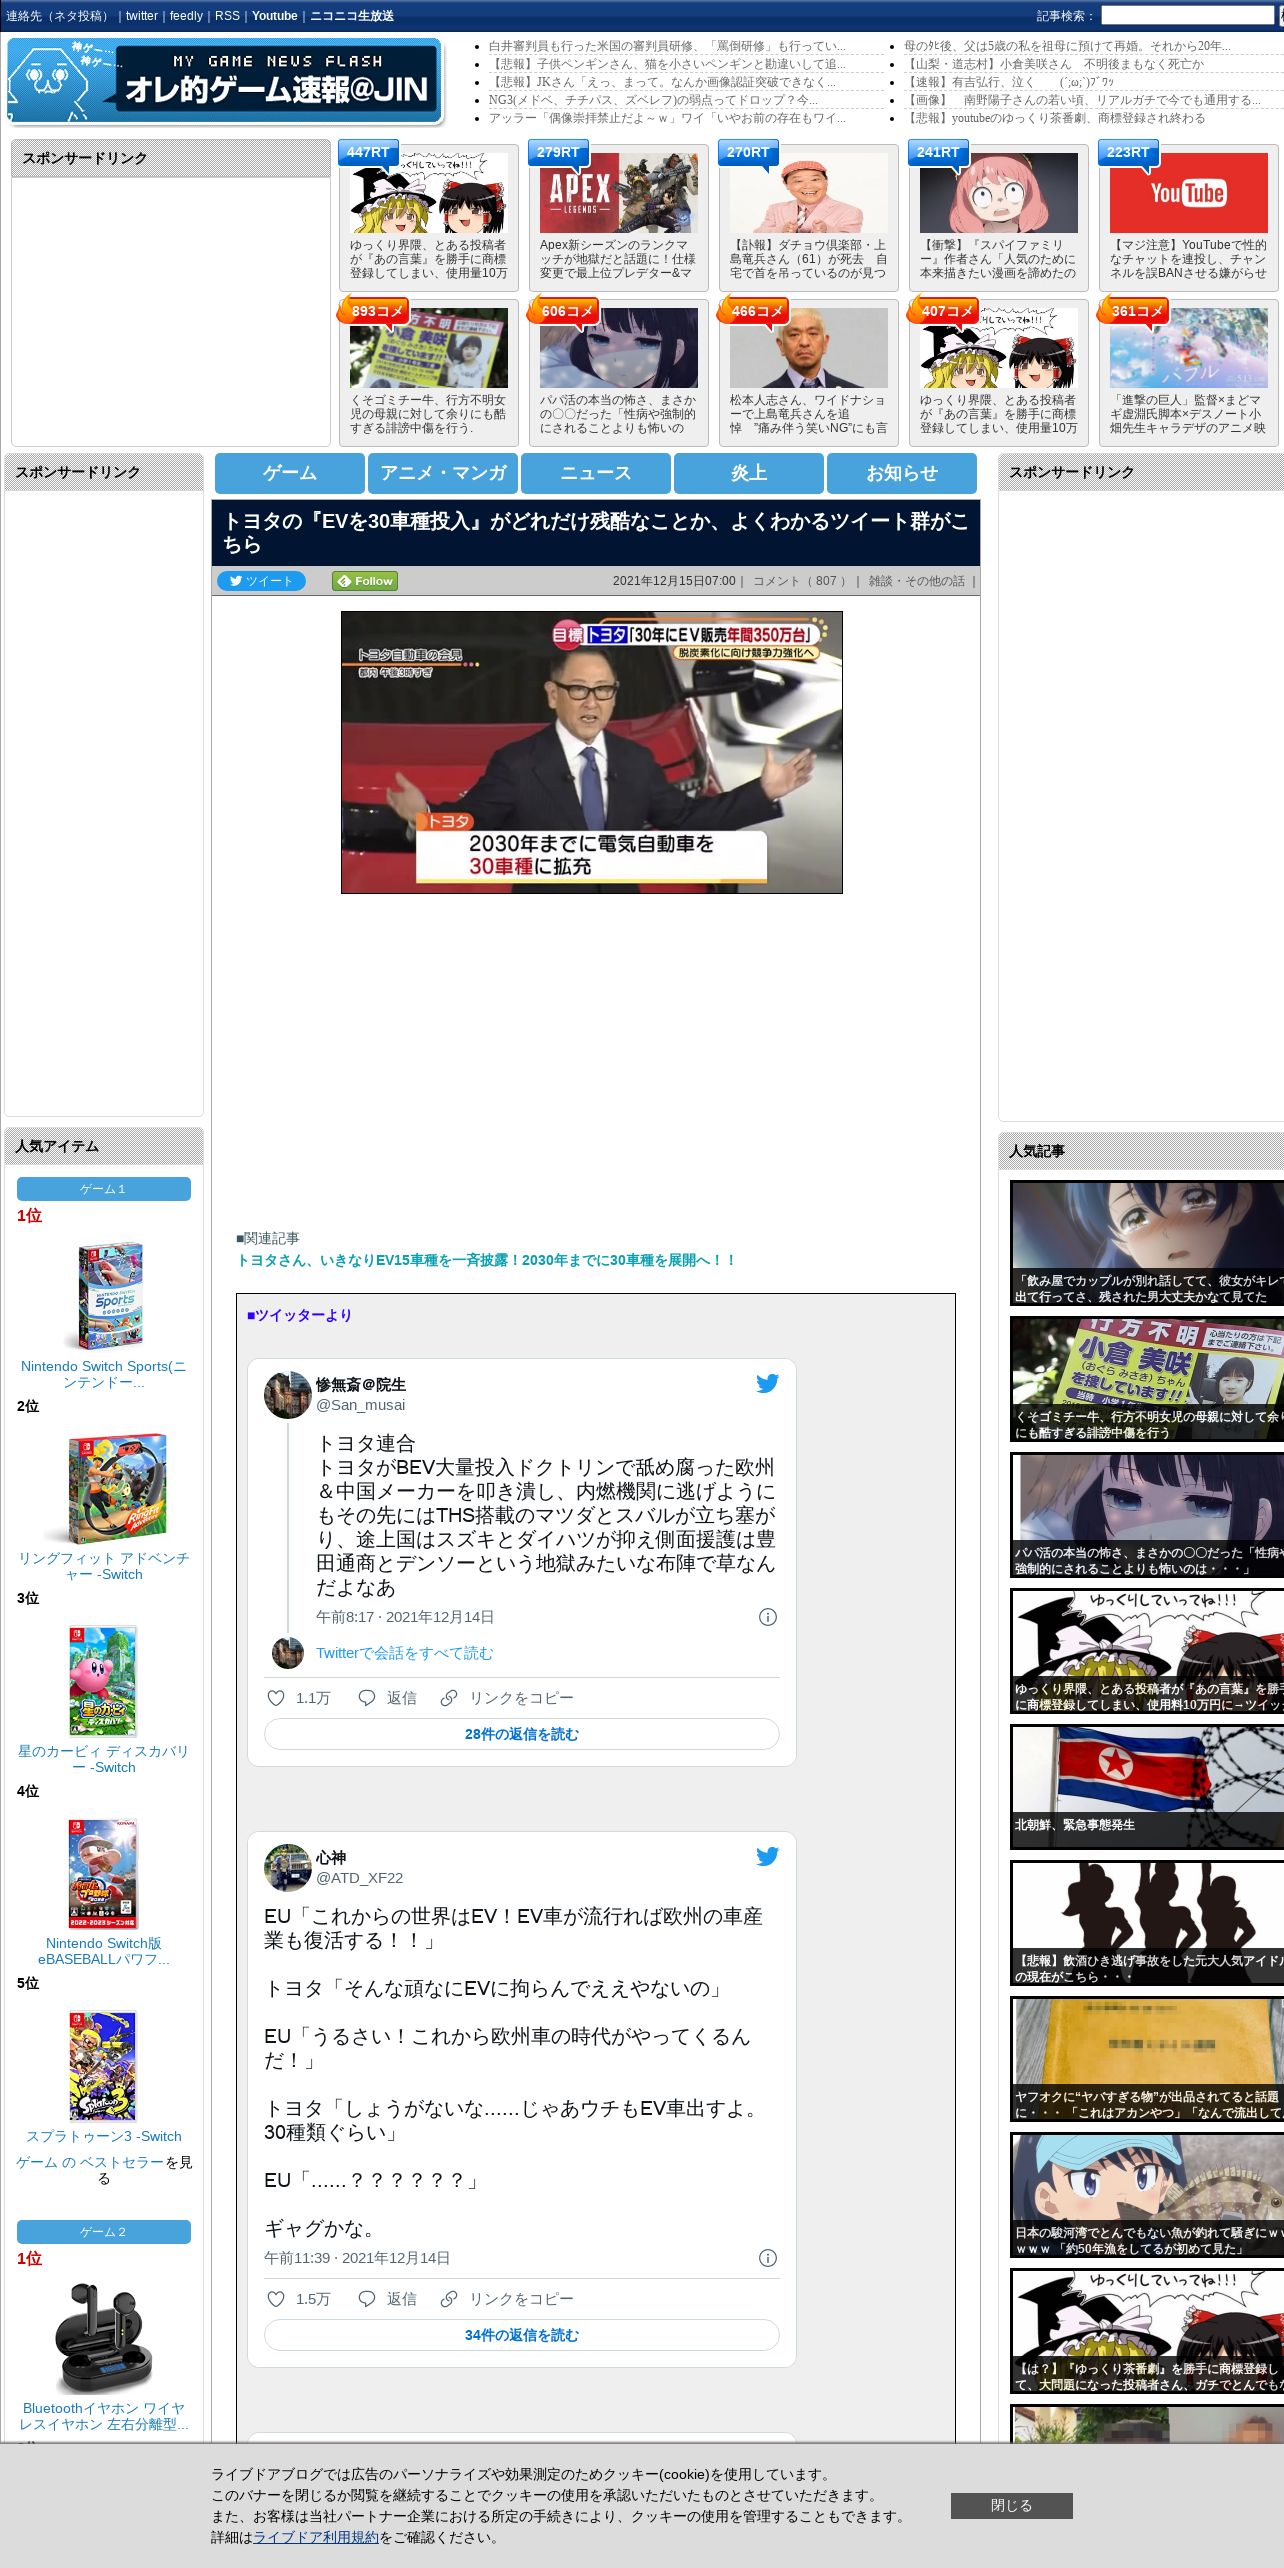Click reply (返信) on the 惨無斎 tweet
1284x2568 pixels.
click(387, 1698)
